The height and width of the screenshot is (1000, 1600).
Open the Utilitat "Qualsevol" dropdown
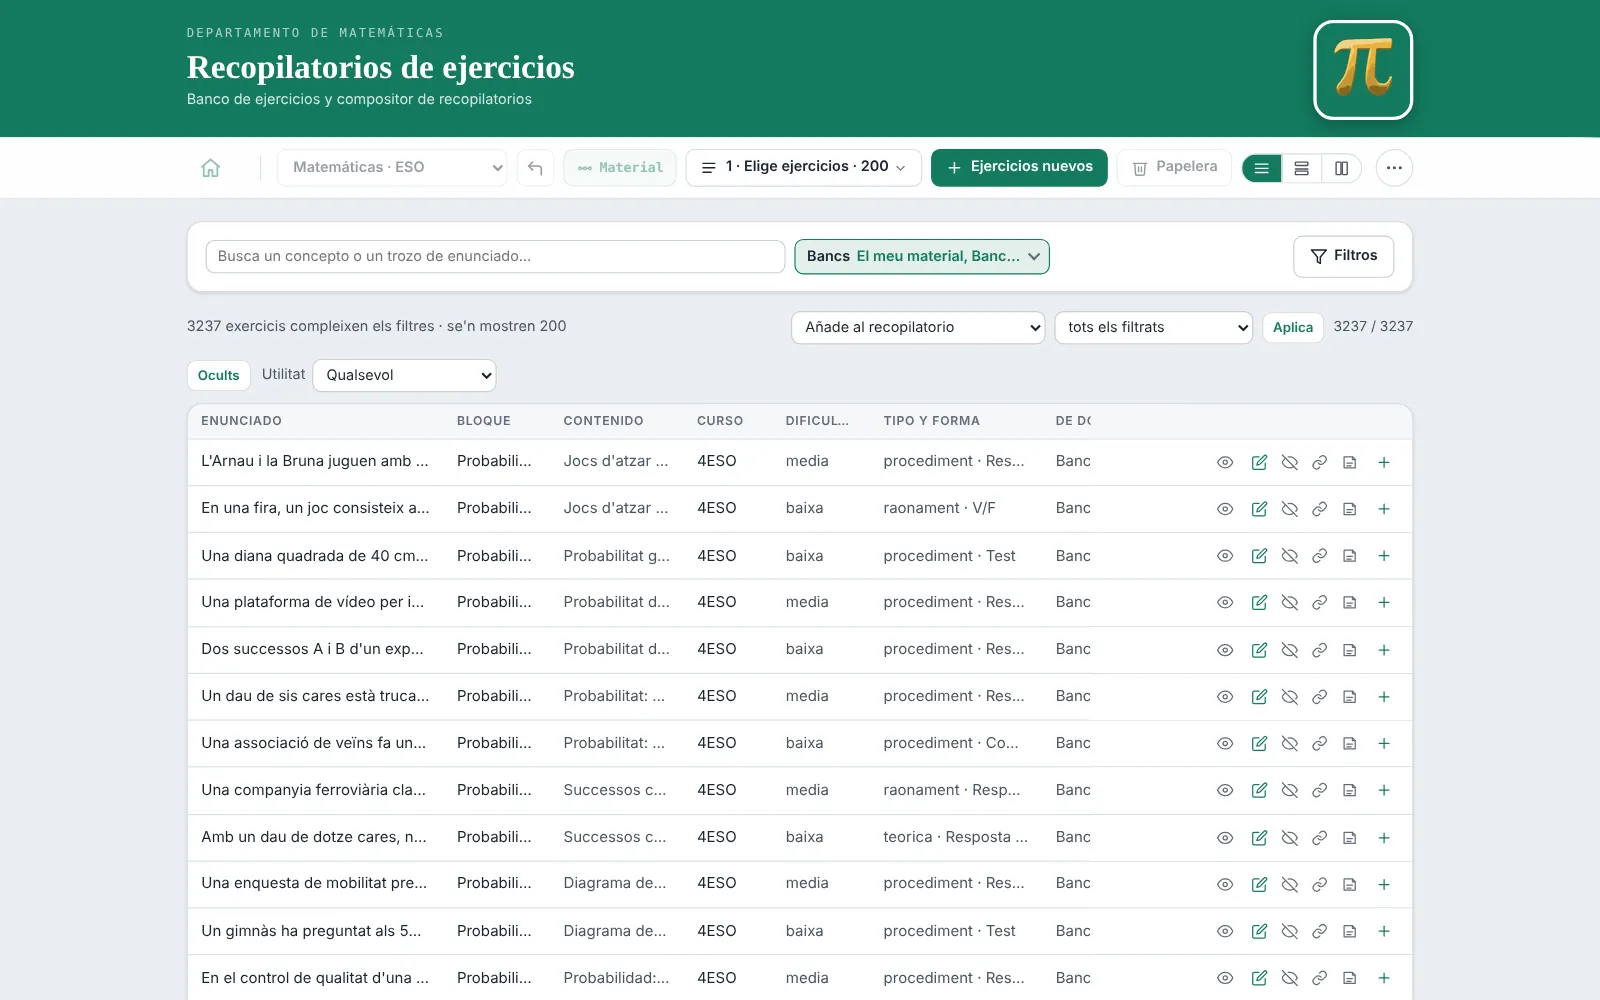[404, 375]
